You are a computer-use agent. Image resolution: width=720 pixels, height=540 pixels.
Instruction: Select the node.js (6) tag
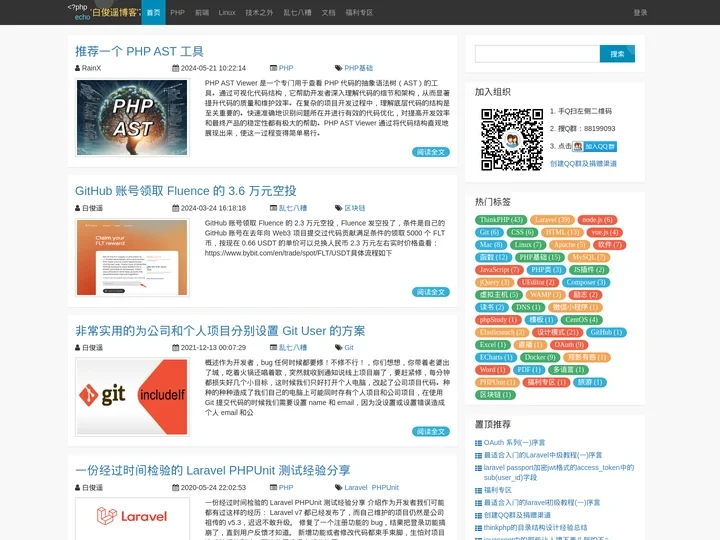597,220
